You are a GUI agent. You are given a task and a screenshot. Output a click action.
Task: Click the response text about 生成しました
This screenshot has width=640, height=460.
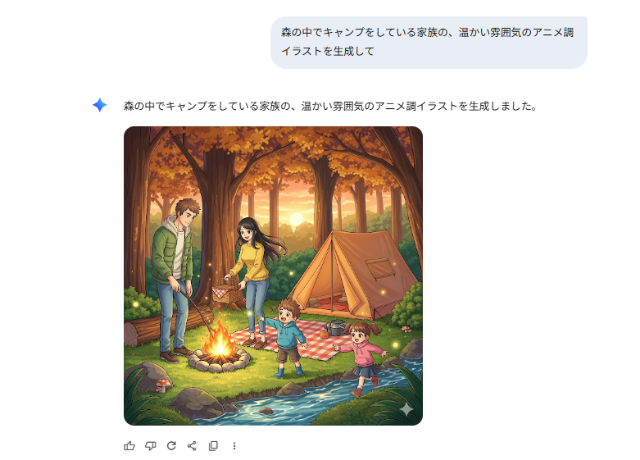[330, 106]
